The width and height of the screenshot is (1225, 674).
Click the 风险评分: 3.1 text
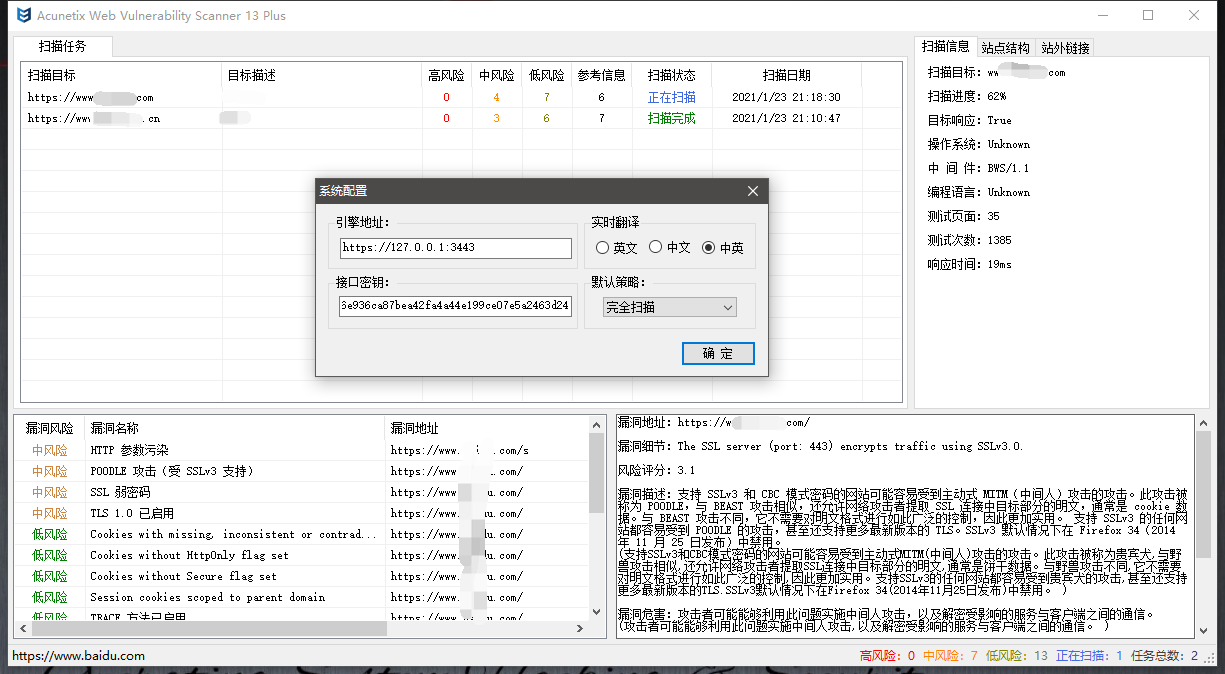tap(657, 470)
